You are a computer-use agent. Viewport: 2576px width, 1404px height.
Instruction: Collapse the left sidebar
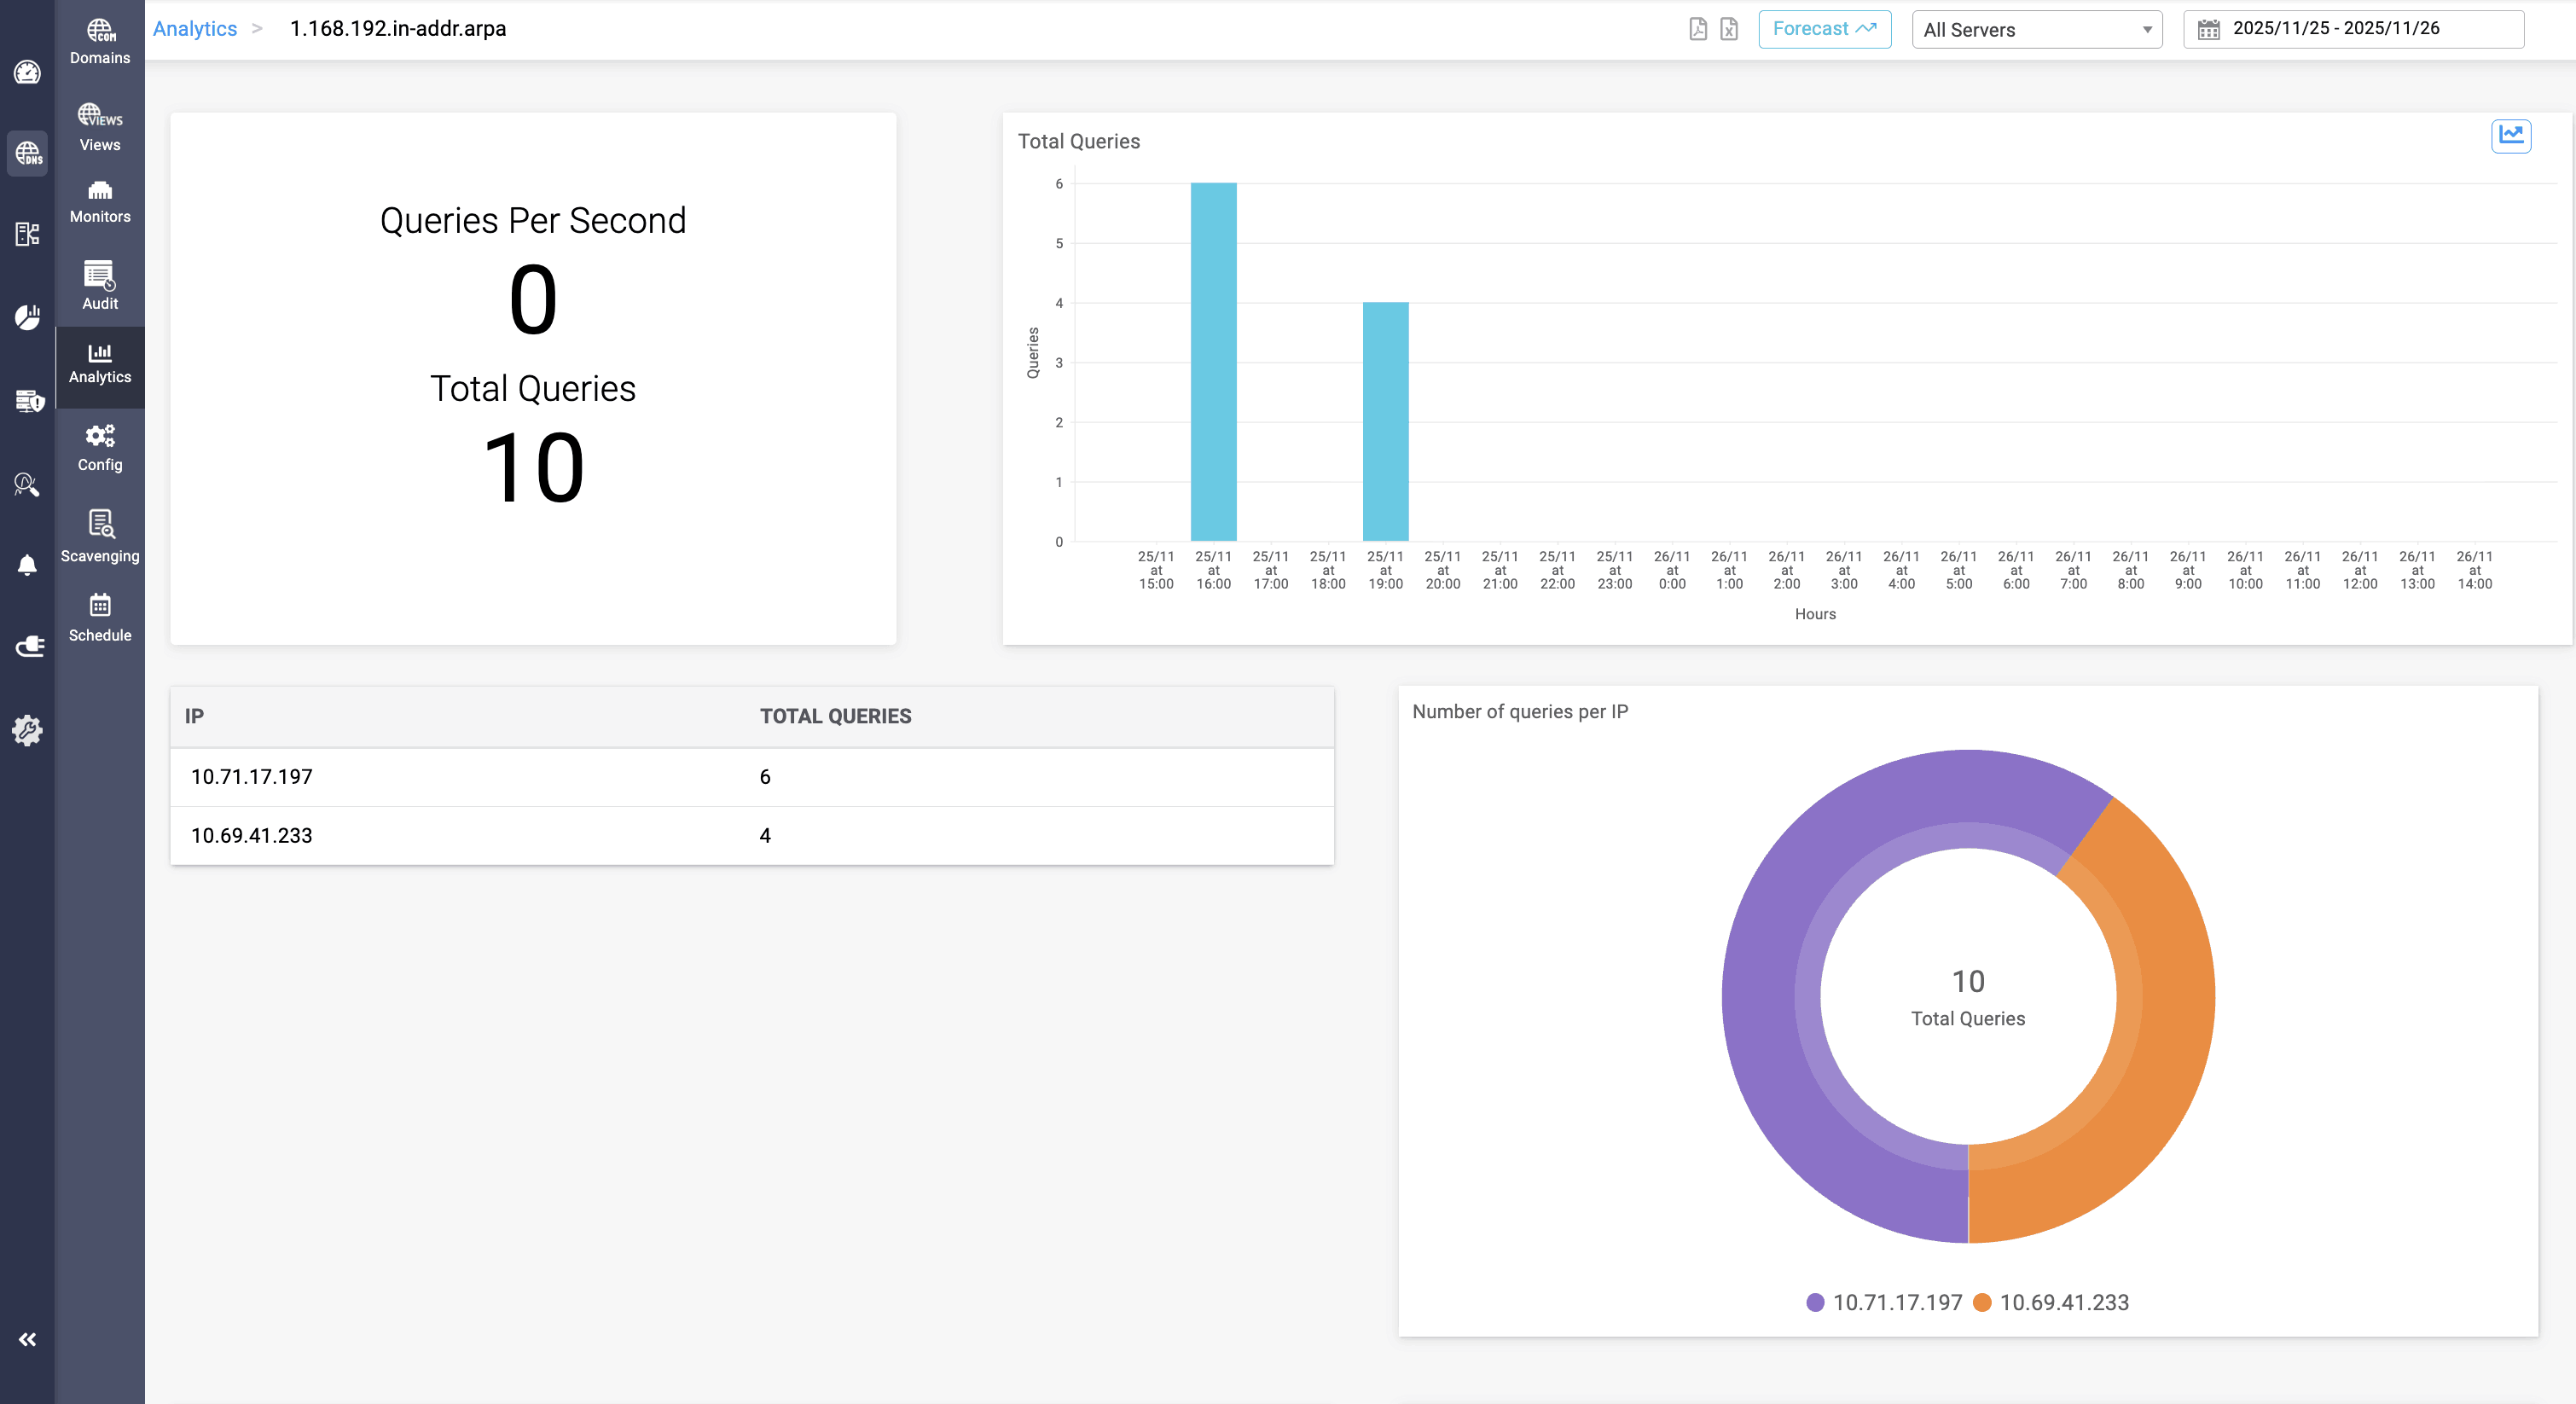click(27, 1339)
